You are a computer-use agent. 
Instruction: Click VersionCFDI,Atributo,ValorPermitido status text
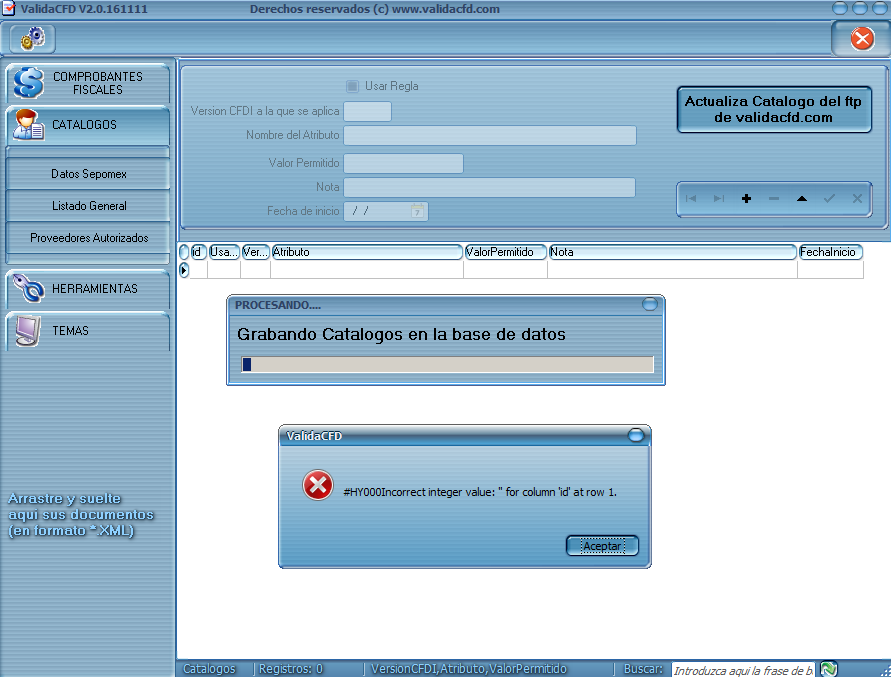469,669
